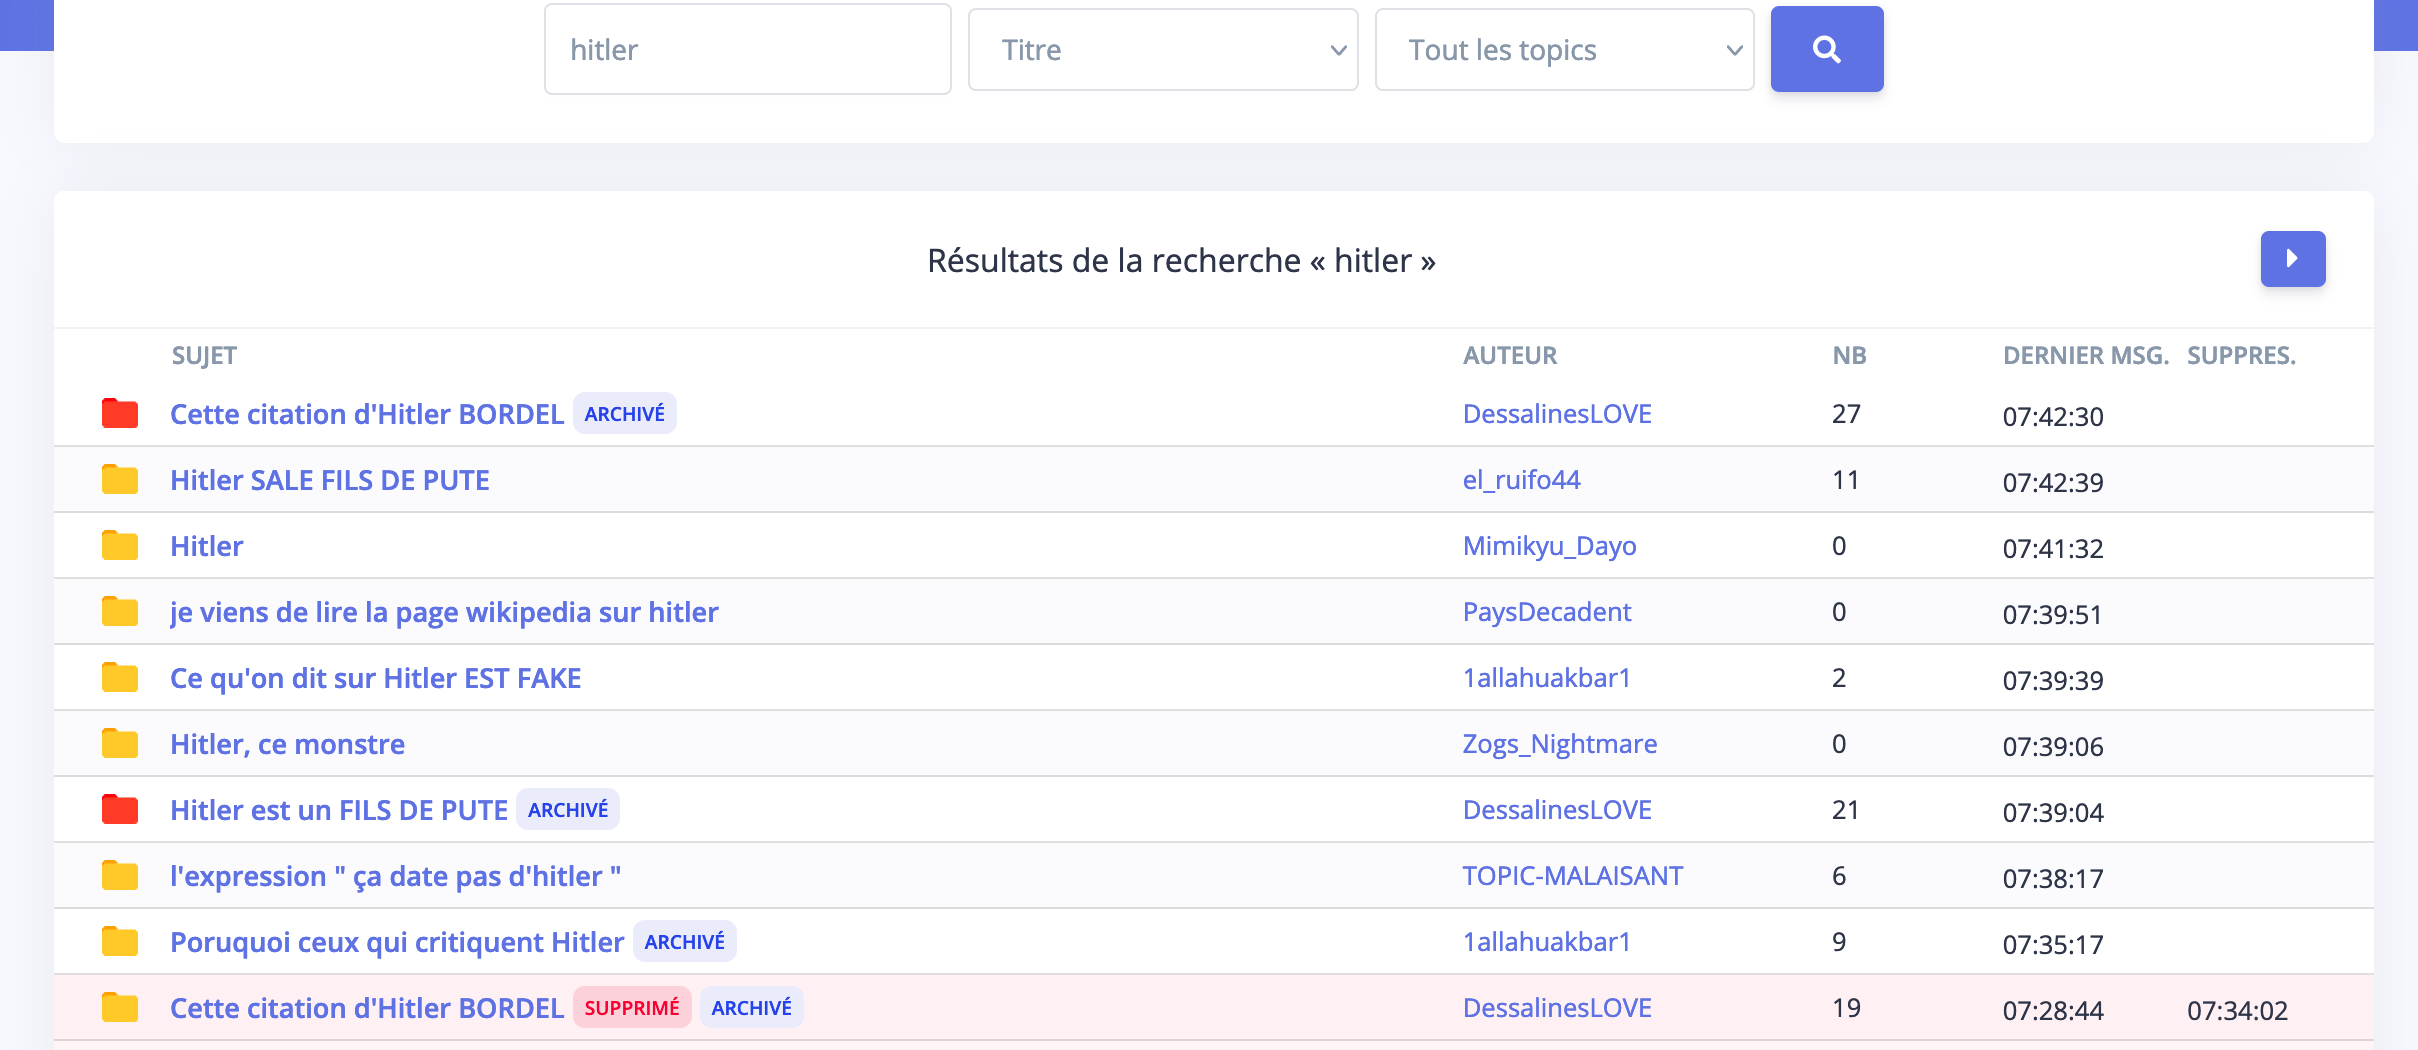Click folder icon beside Mimikyu_Dayo's topic
The image size is (2418, 1050).
(120, 545)
